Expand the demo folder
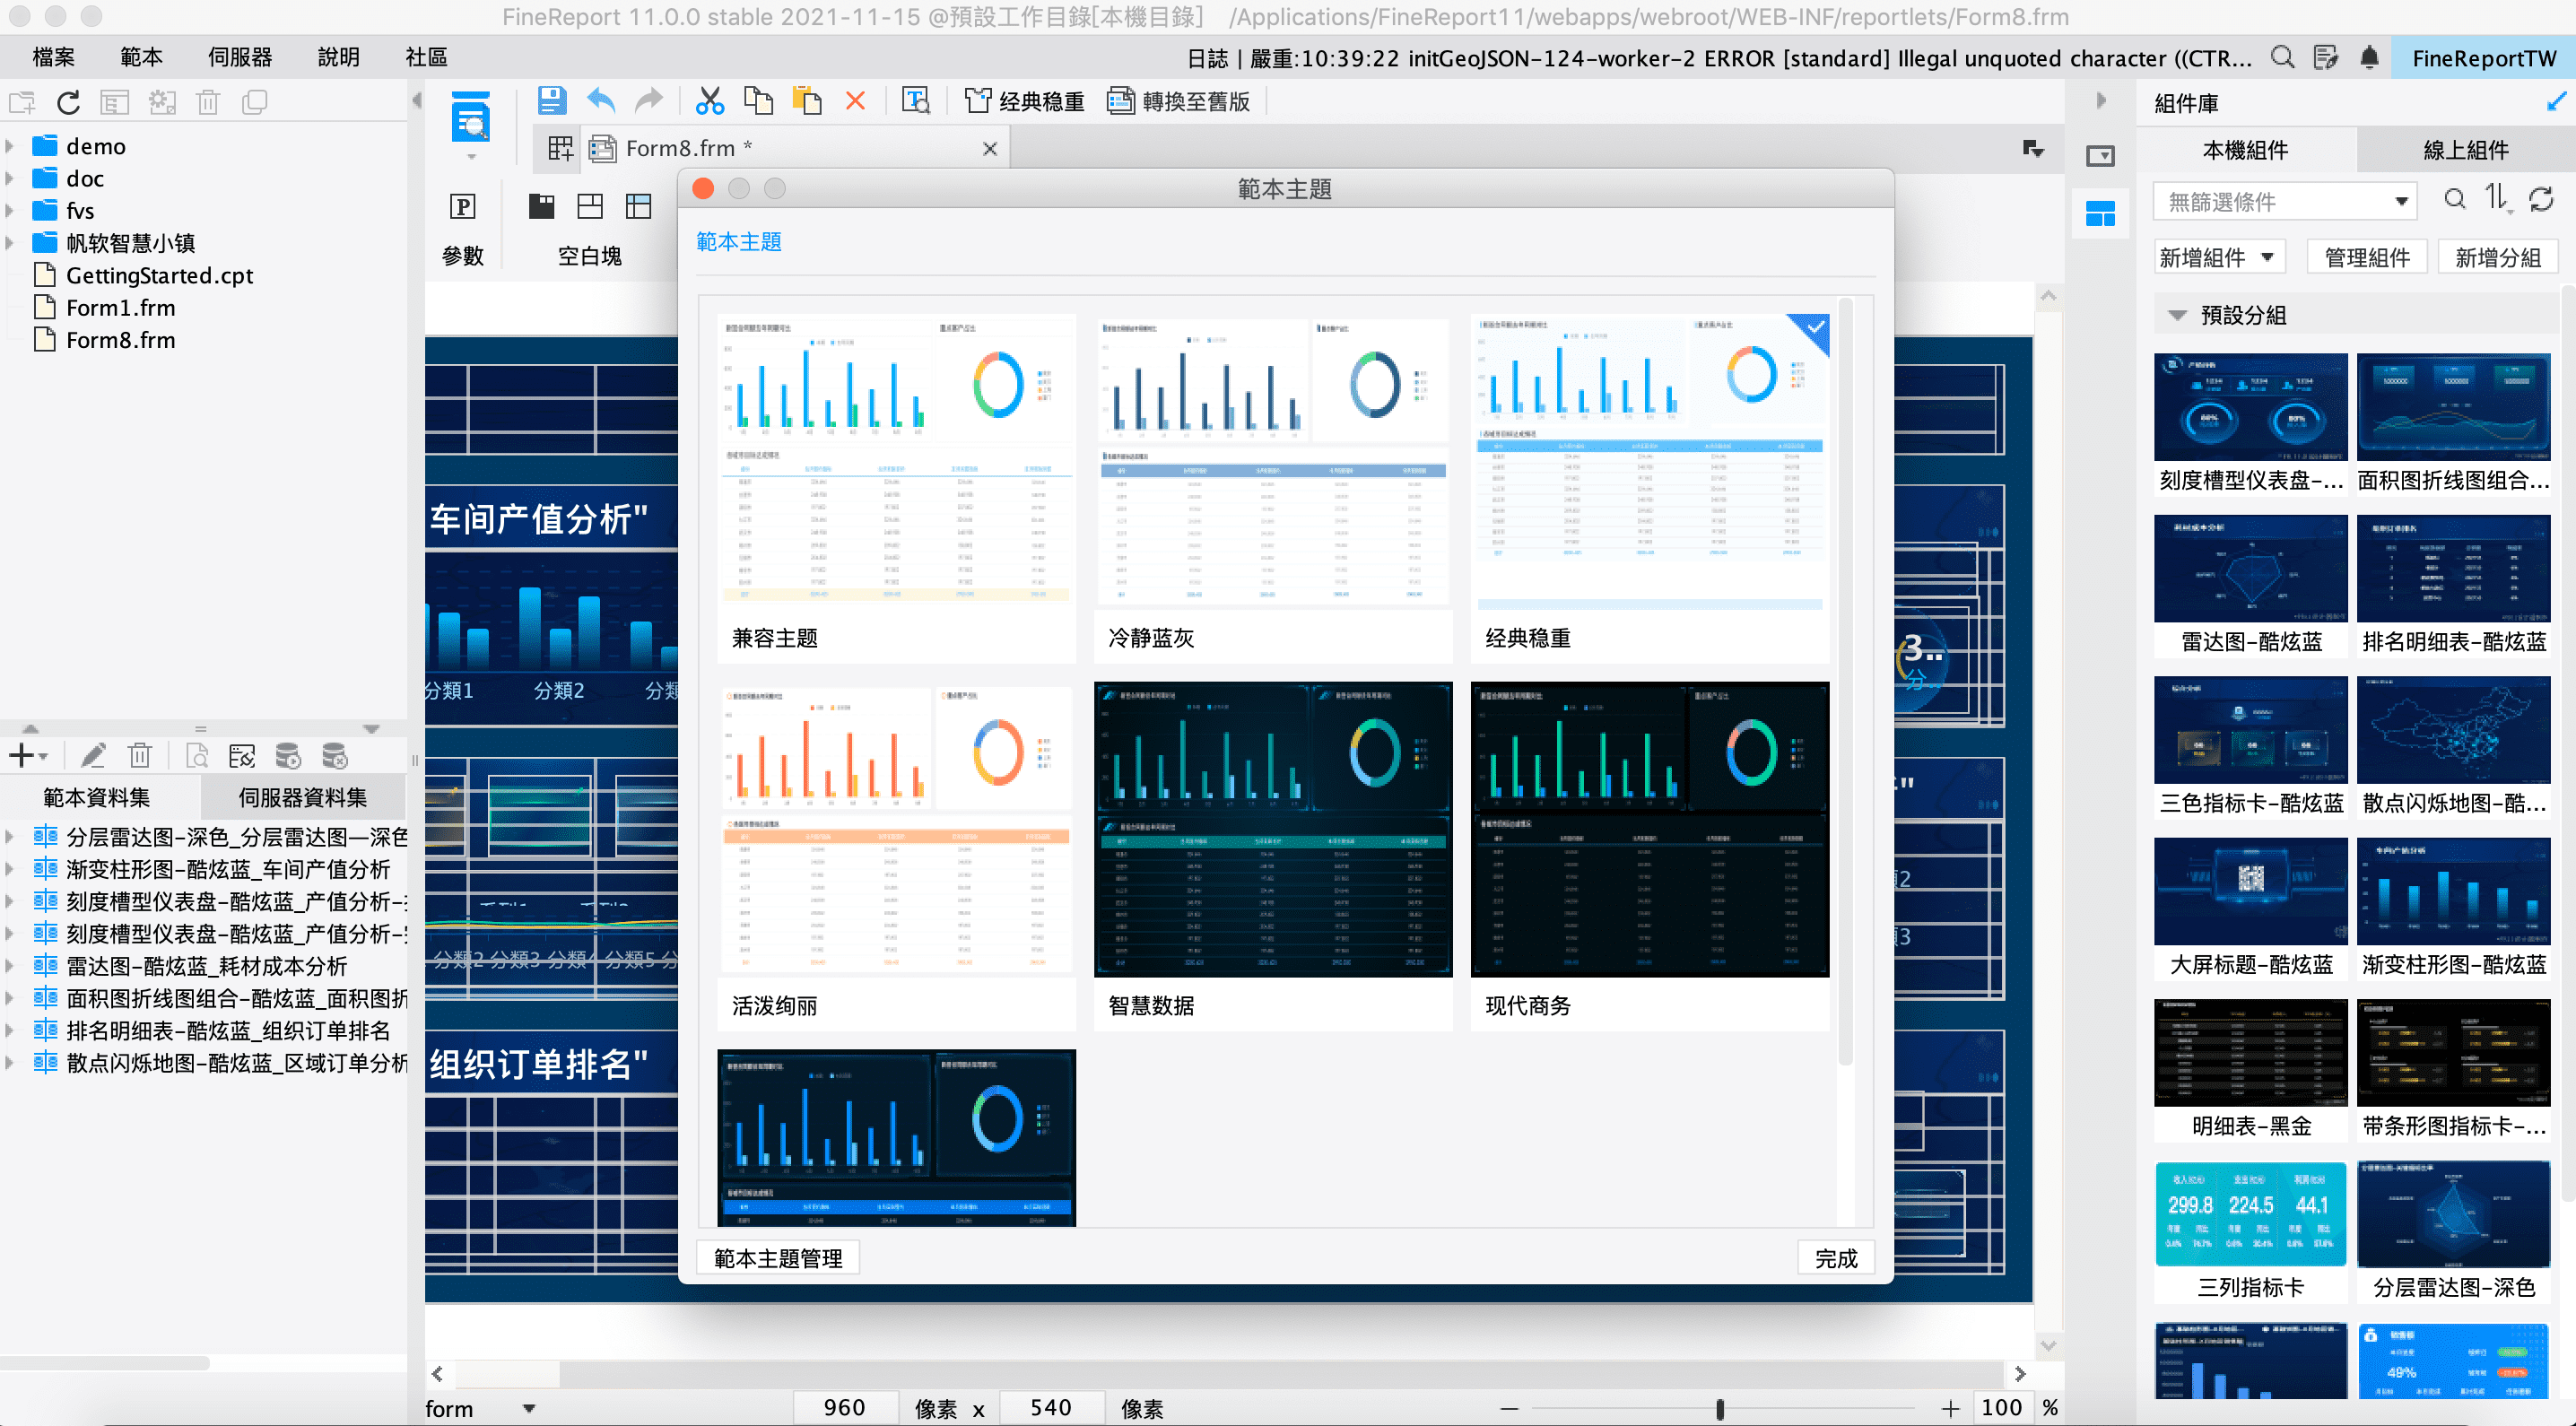 coord(10,146)
